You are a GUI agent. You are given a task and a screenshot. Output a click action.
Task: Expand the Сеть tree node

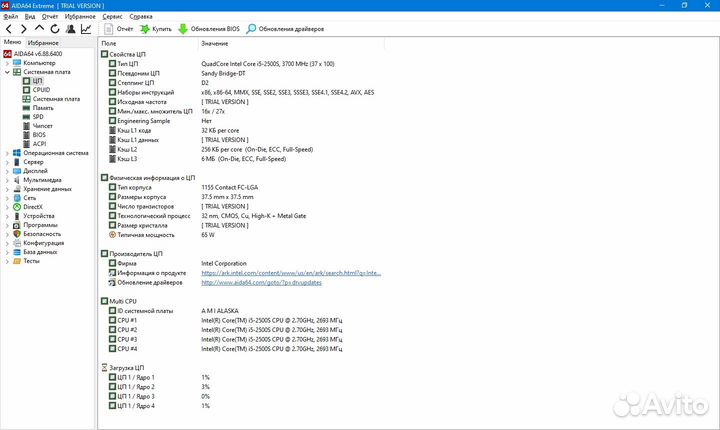[7, 198]
